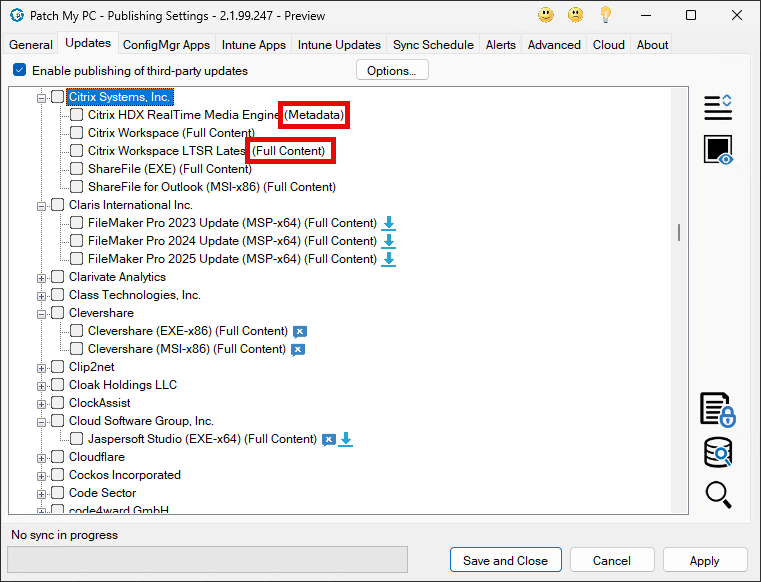Open the ConfigMgr Apps tab
This screenshot has height=582, width=761.
(166, 45)
